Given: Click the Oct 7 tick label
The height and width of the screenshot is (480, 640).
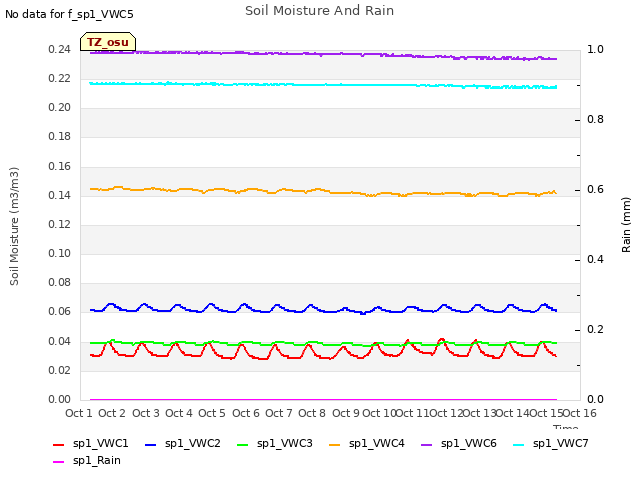Looking at the screenshot, I should coord(279,413).
